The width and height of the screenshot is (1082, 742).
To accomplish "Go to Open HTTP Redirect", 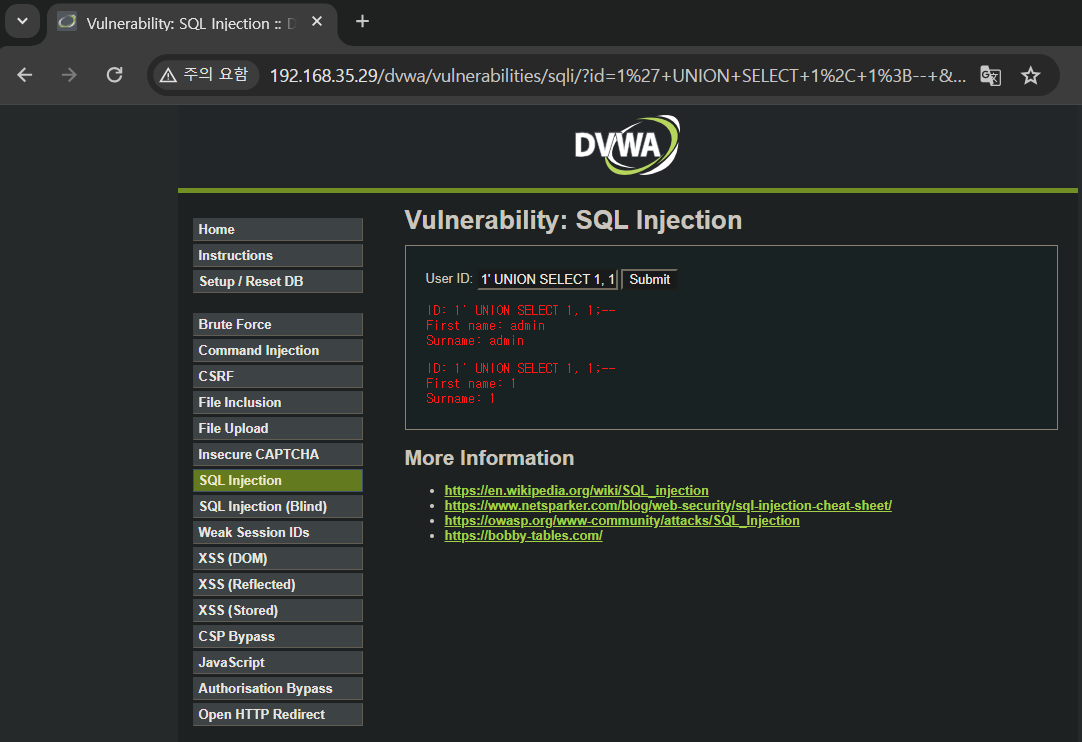I will tap(278, 714).
